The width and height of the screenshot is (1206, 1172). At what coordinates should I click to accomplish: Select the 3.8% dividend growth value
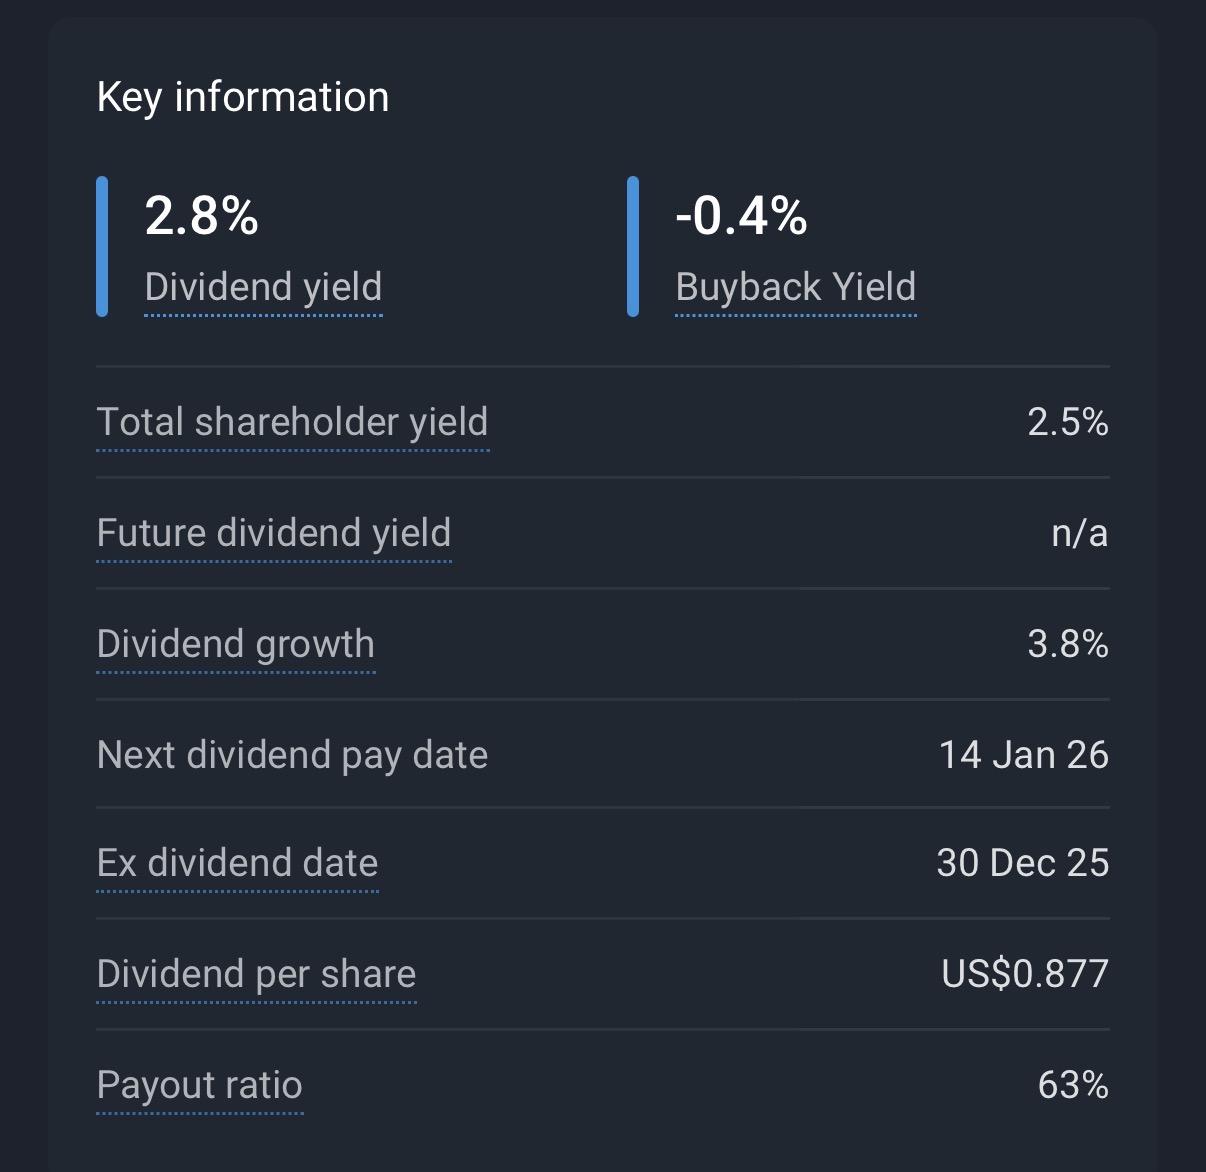(1067, 645)
